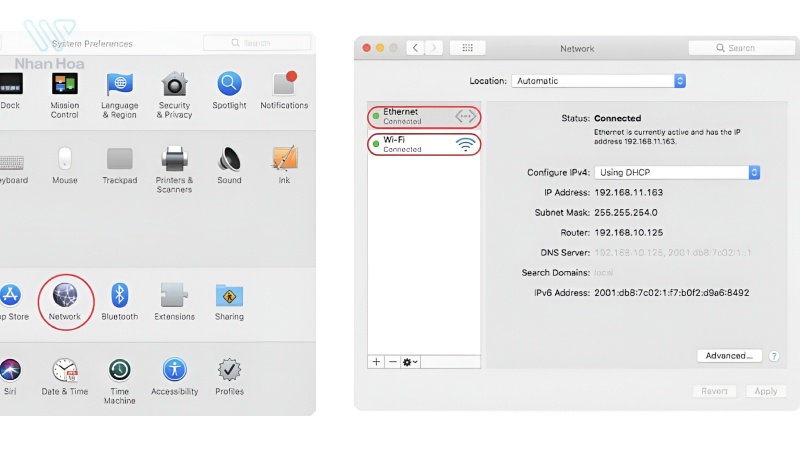
Task: Open Profiles preferences
Action: tap(229, 377)
